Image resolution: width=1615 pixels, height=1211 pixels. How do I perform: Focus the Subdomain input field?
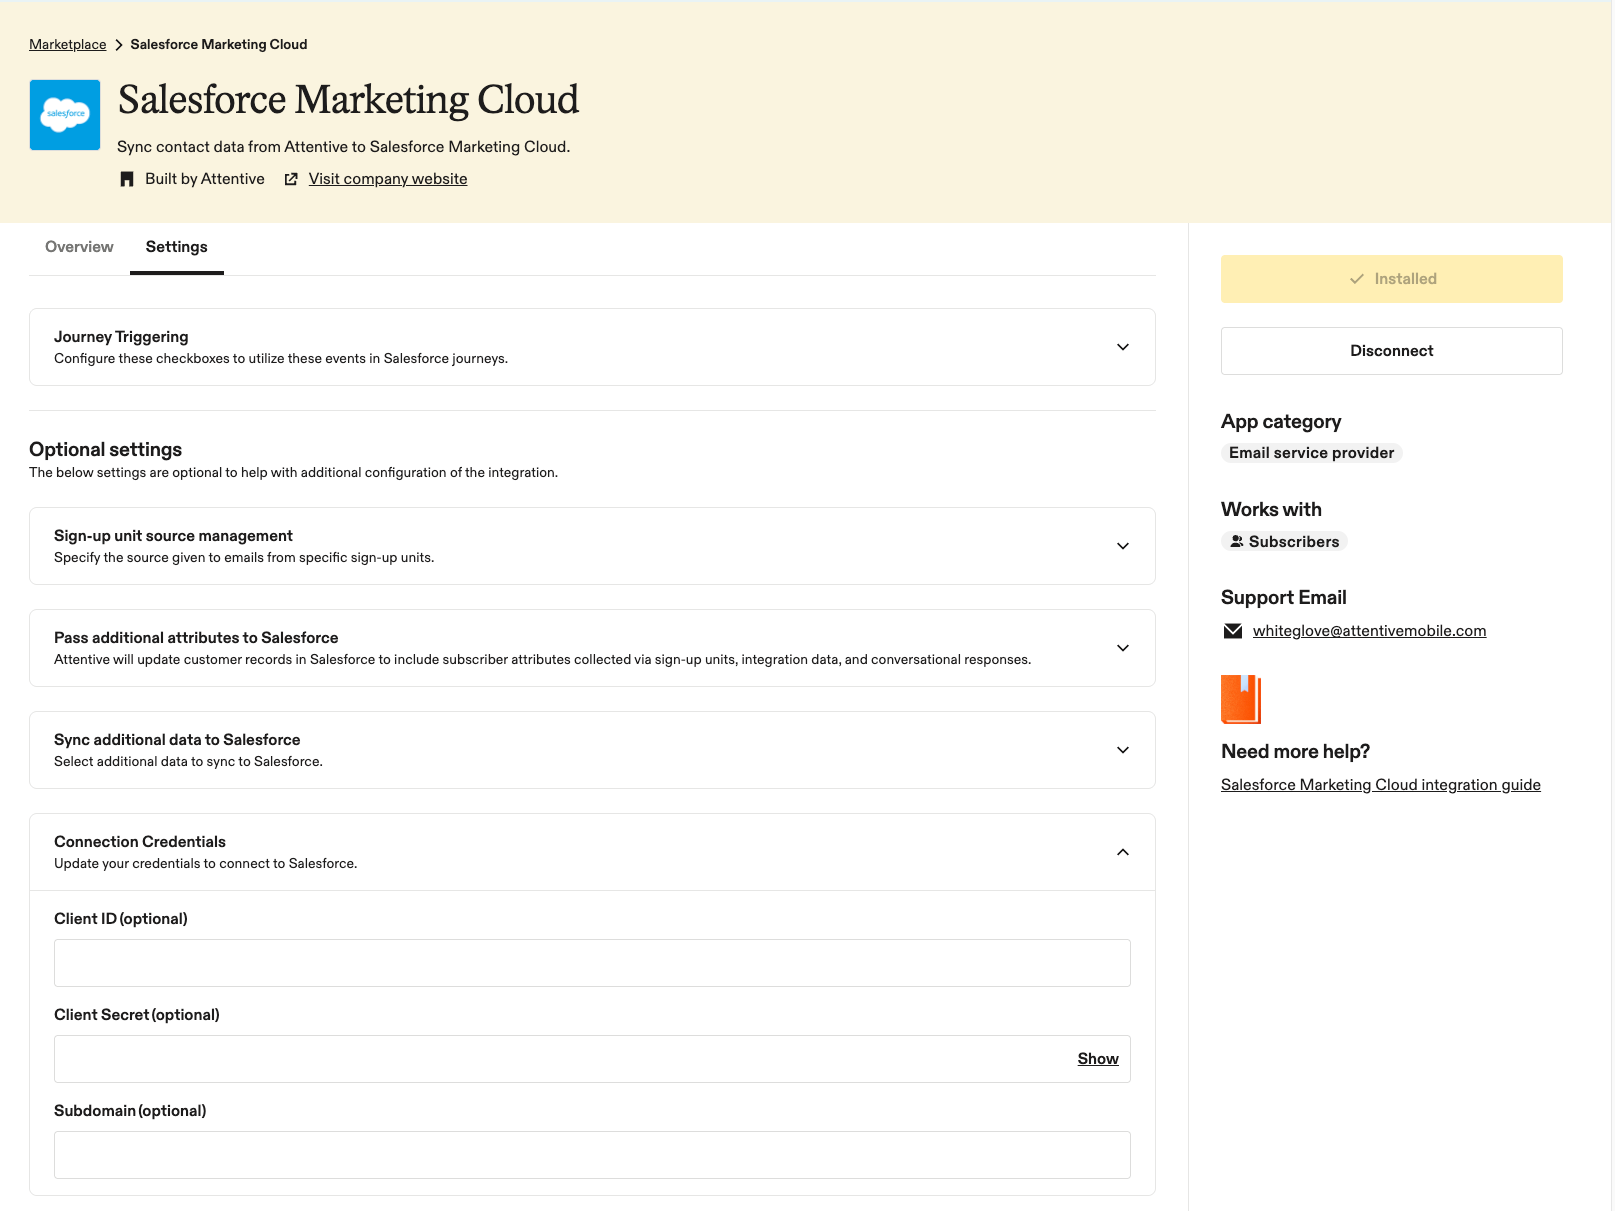pyautogui.click(x=592, y=1155)
